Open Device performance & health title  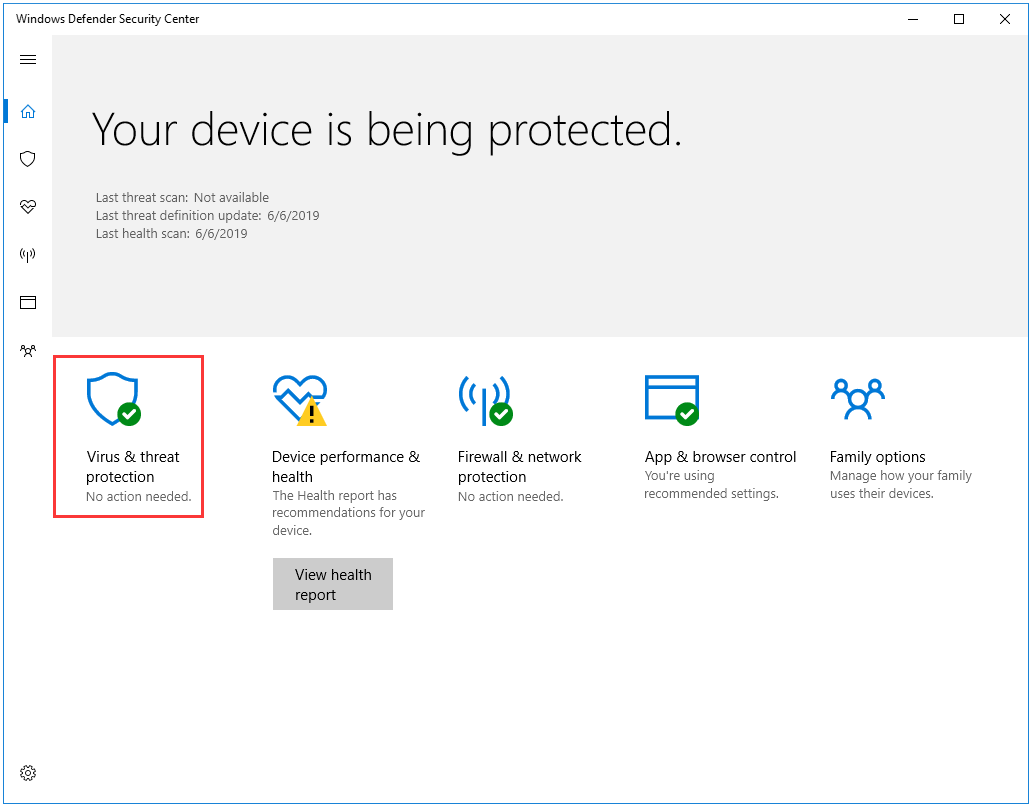[x=346, y=467]
